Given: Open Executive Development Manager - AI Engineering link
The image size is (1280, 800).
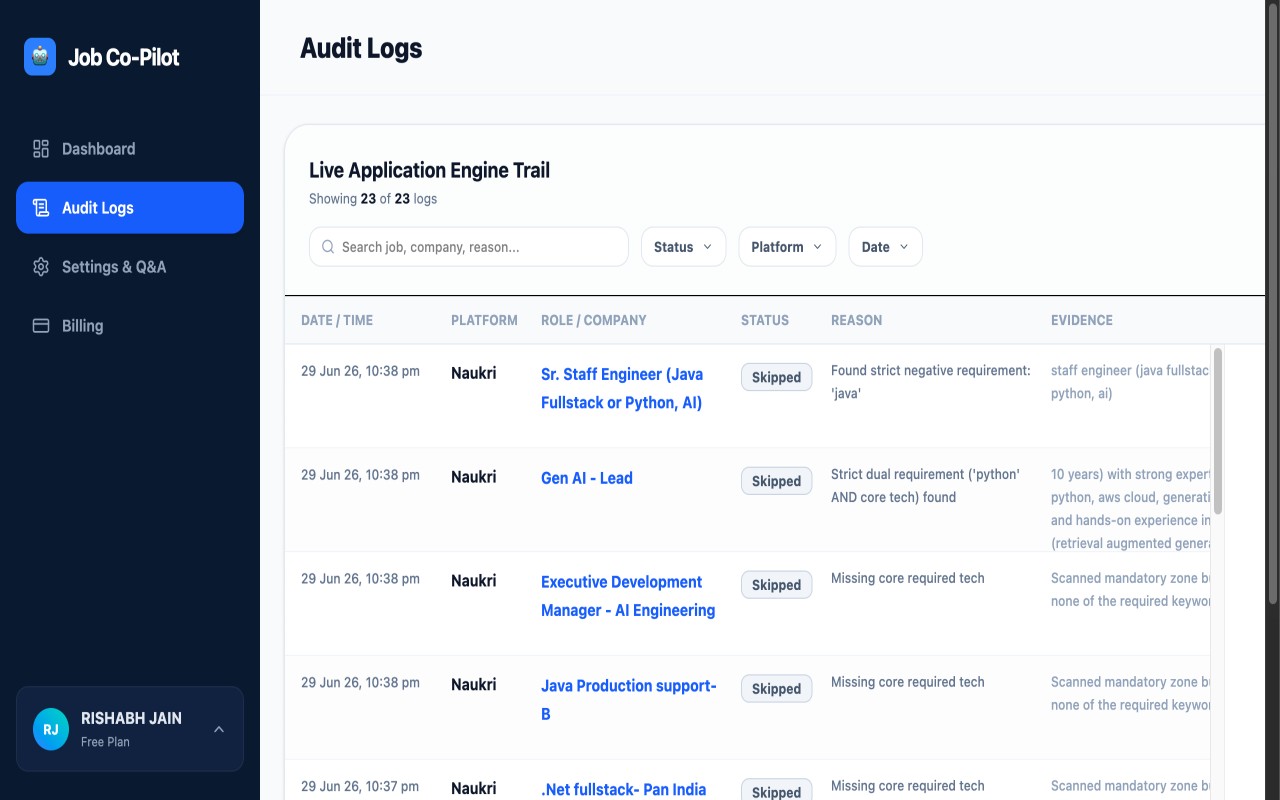Looking at the screenshot, I should pyautogui.click(x=628, y=596).
